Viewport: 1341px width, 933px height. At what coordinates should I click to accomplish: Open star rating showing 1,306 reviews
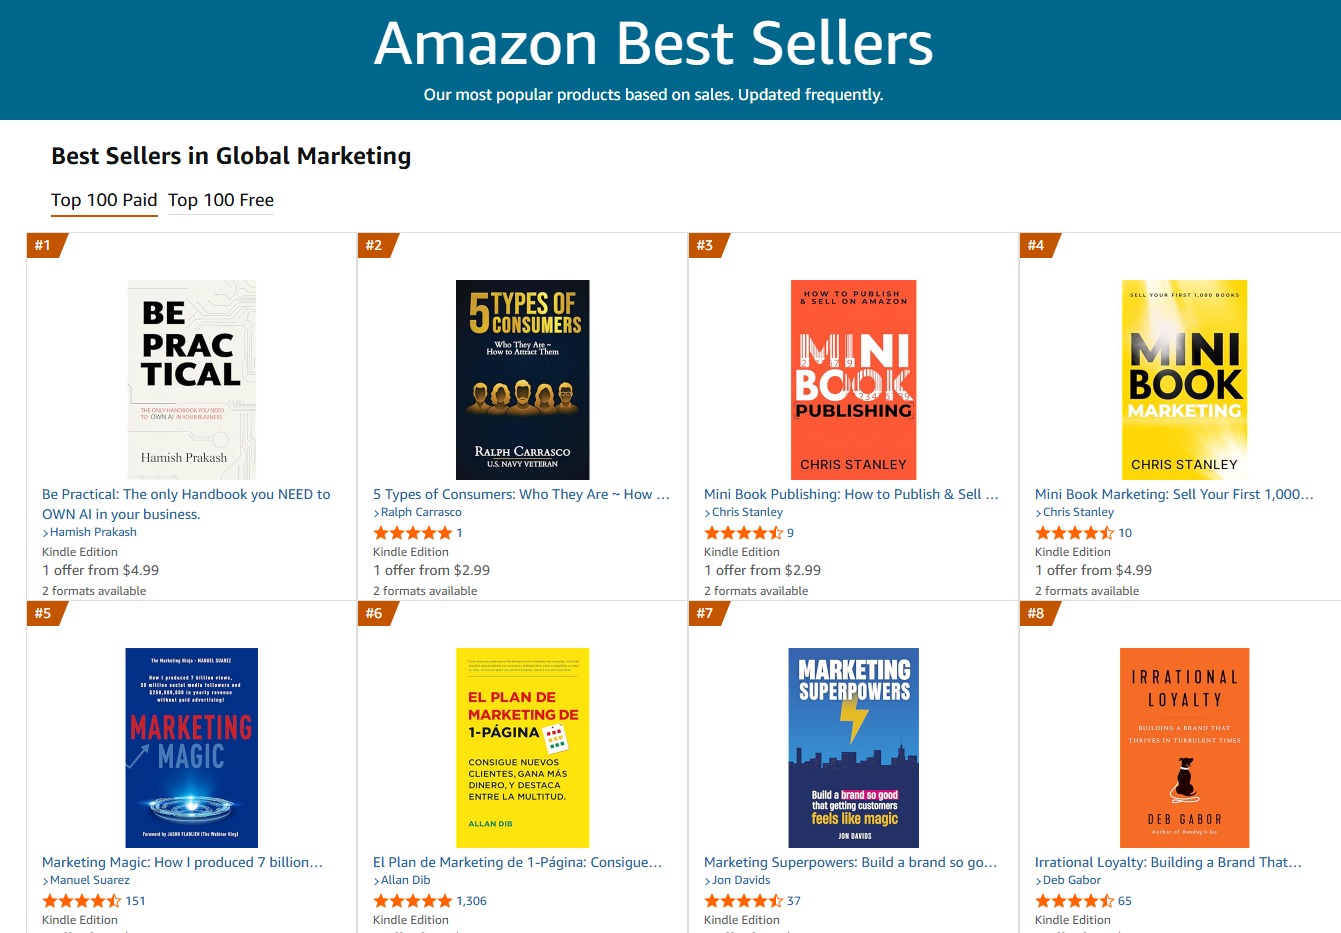pos(411,900)
